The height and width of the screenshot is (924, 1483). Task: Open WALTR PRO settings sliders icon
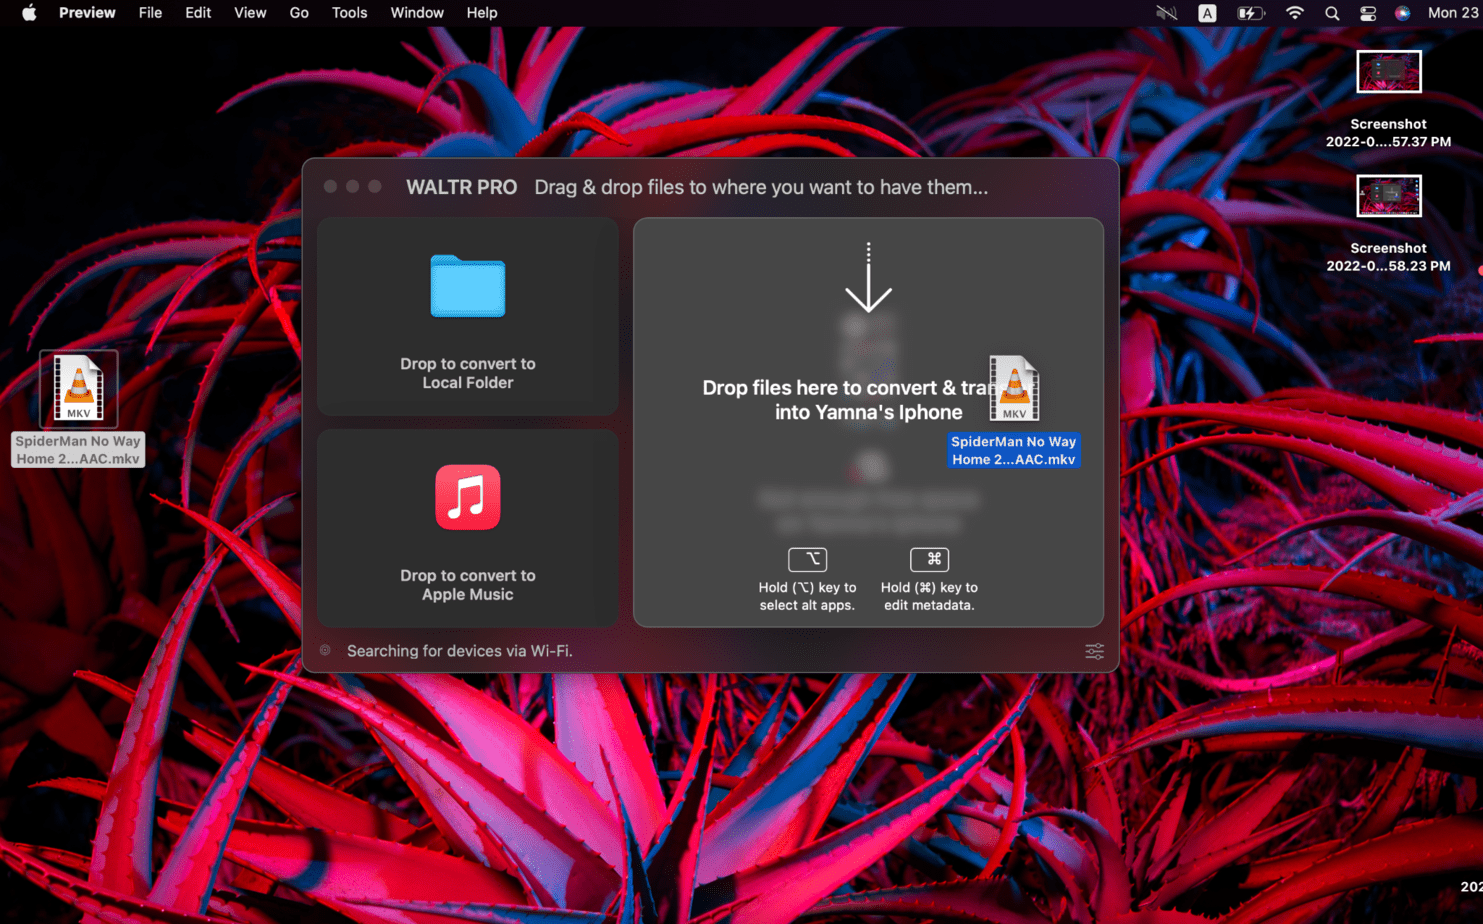1095,651
